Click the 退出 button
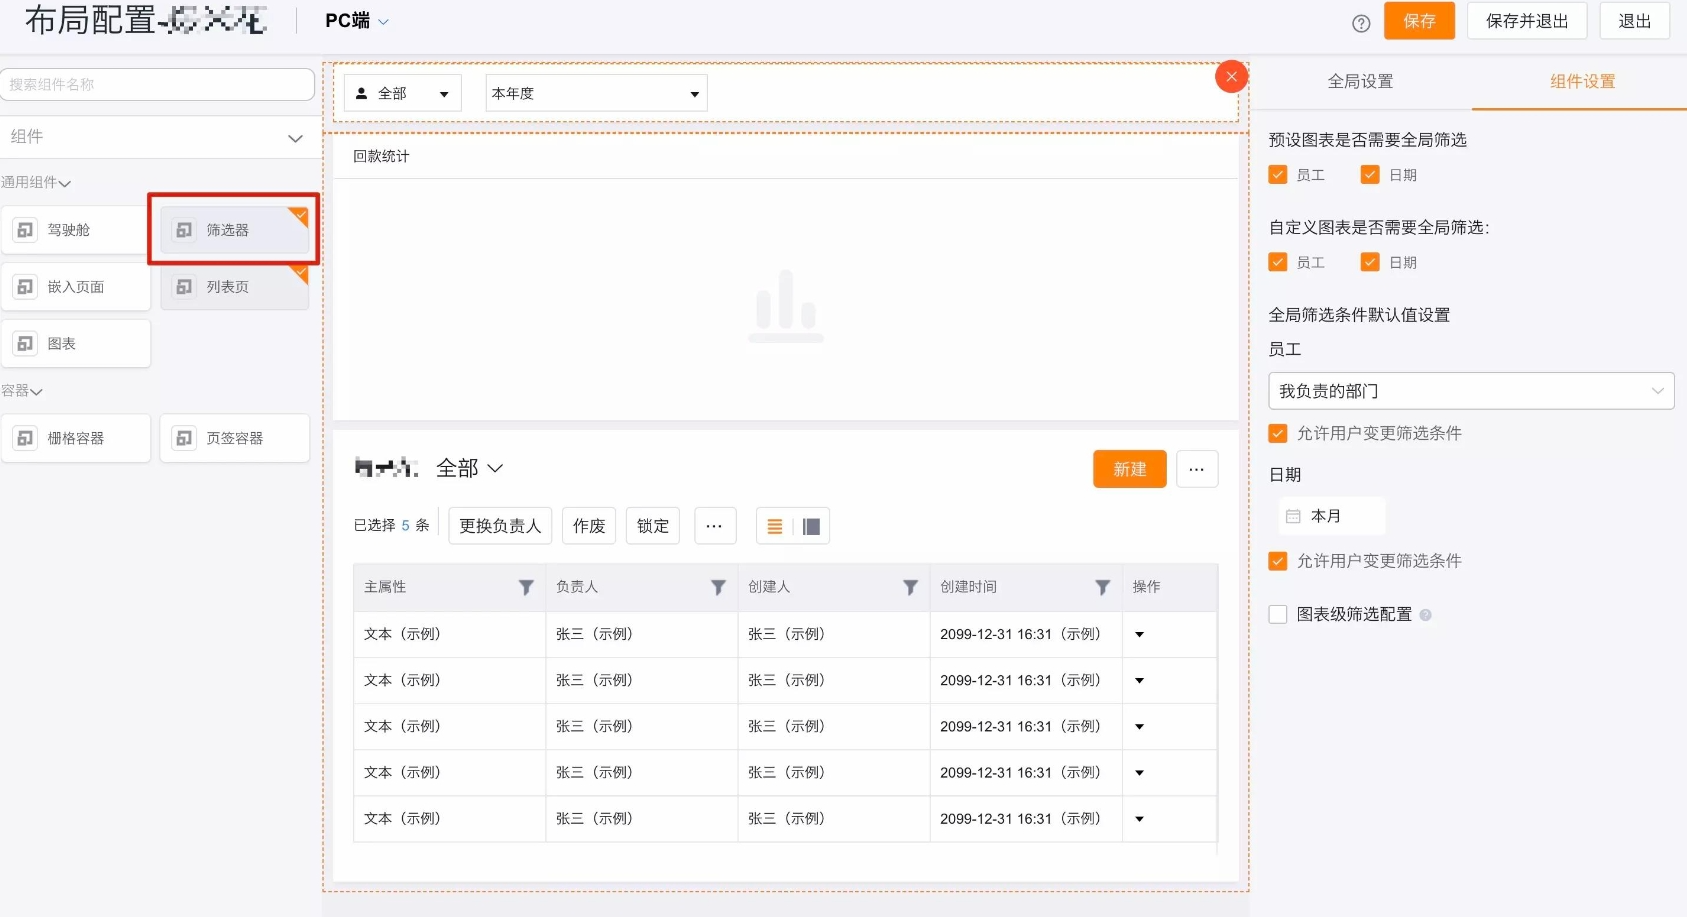Screen dimensions: 1687x917 coord(1634,21)
